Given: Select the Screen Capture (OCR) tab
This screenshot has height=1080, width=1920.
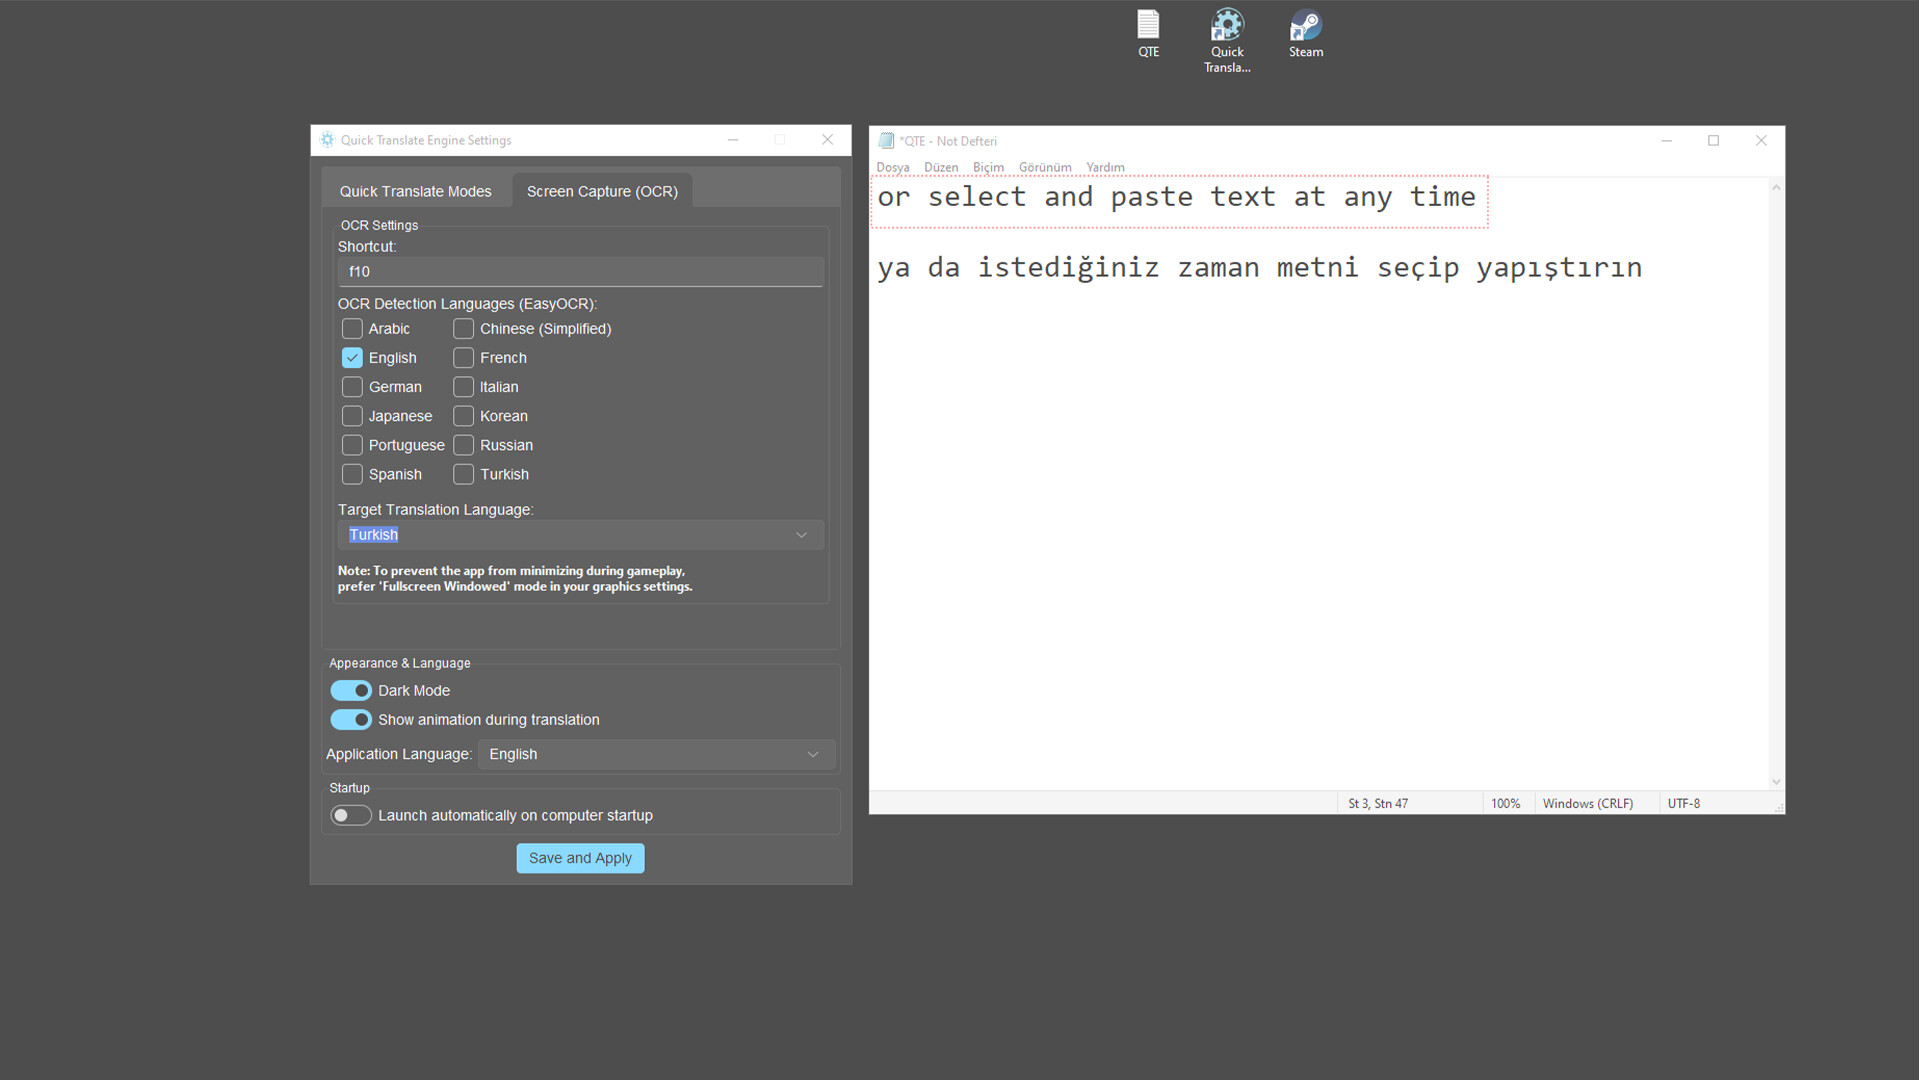Looking at the screenshot, I should tap(602, 191).
